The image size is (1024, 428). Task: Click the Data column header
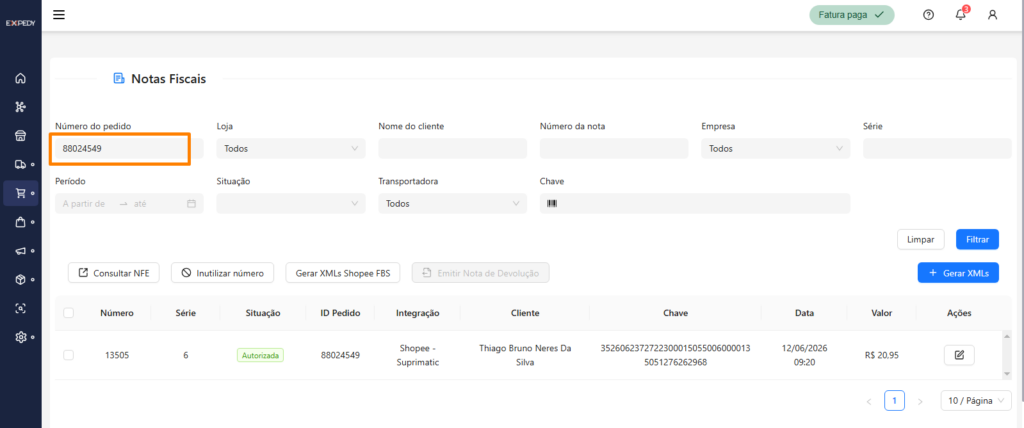click(805, 313)
